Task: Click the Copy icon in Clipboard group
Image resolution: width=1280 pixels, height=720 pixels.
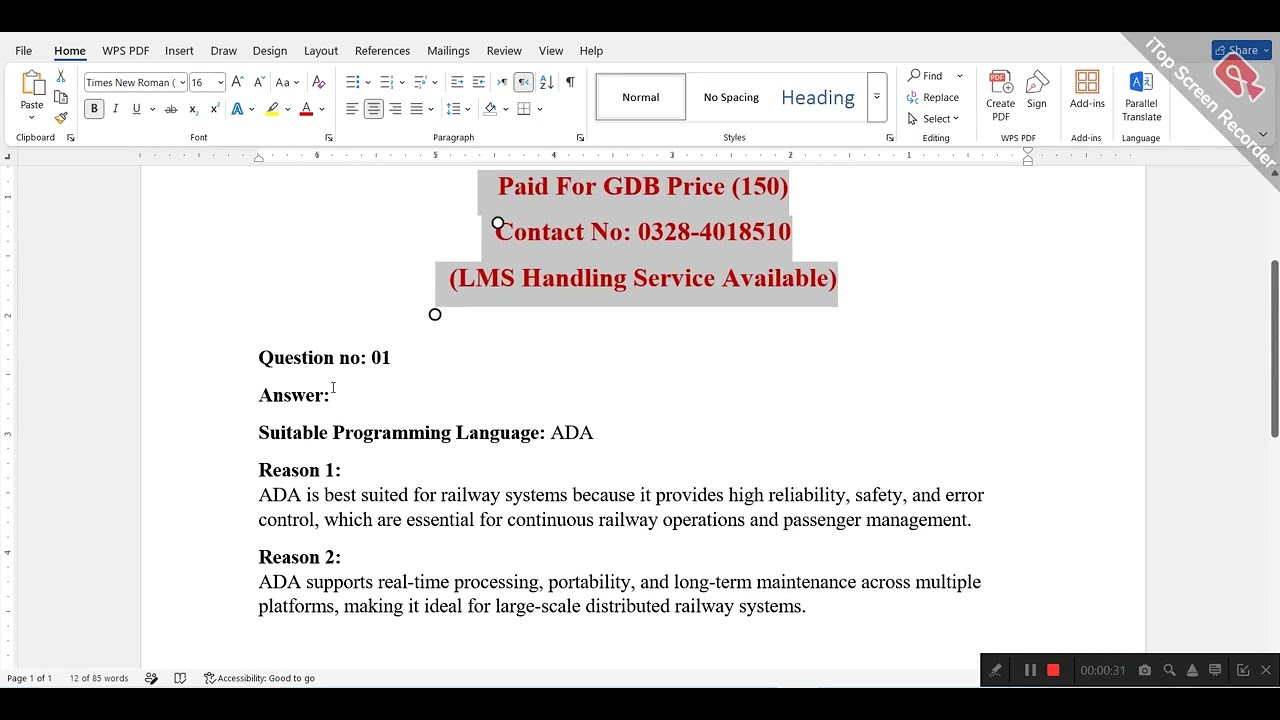Action: pyautogui.click(x=61, y=97)
